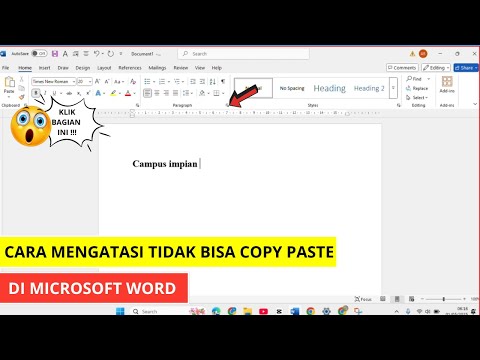480x360 pixels.
Task: Insert a bulleted list
Action: [x=147, y=81]
